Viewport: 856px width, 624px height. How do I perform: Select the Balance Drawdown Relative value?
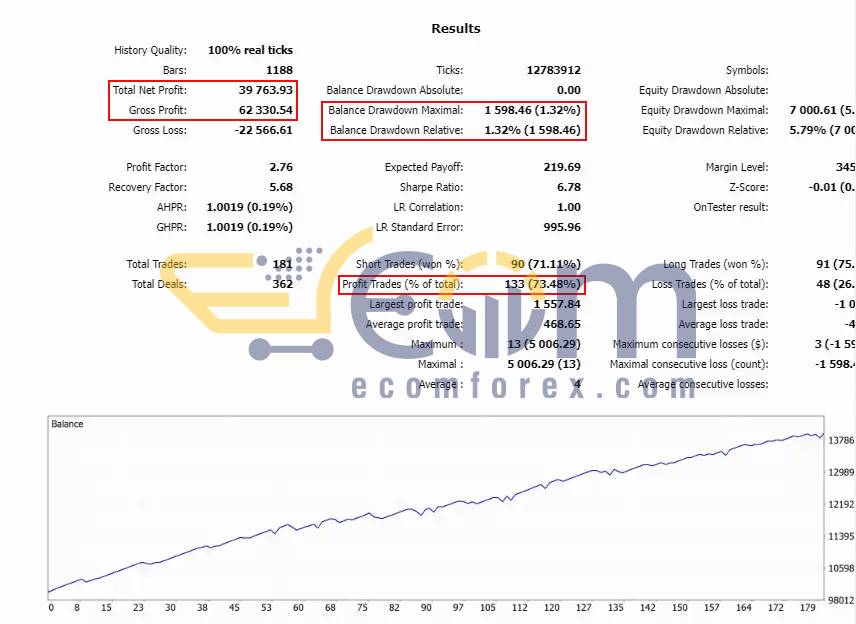pos(532,130)
